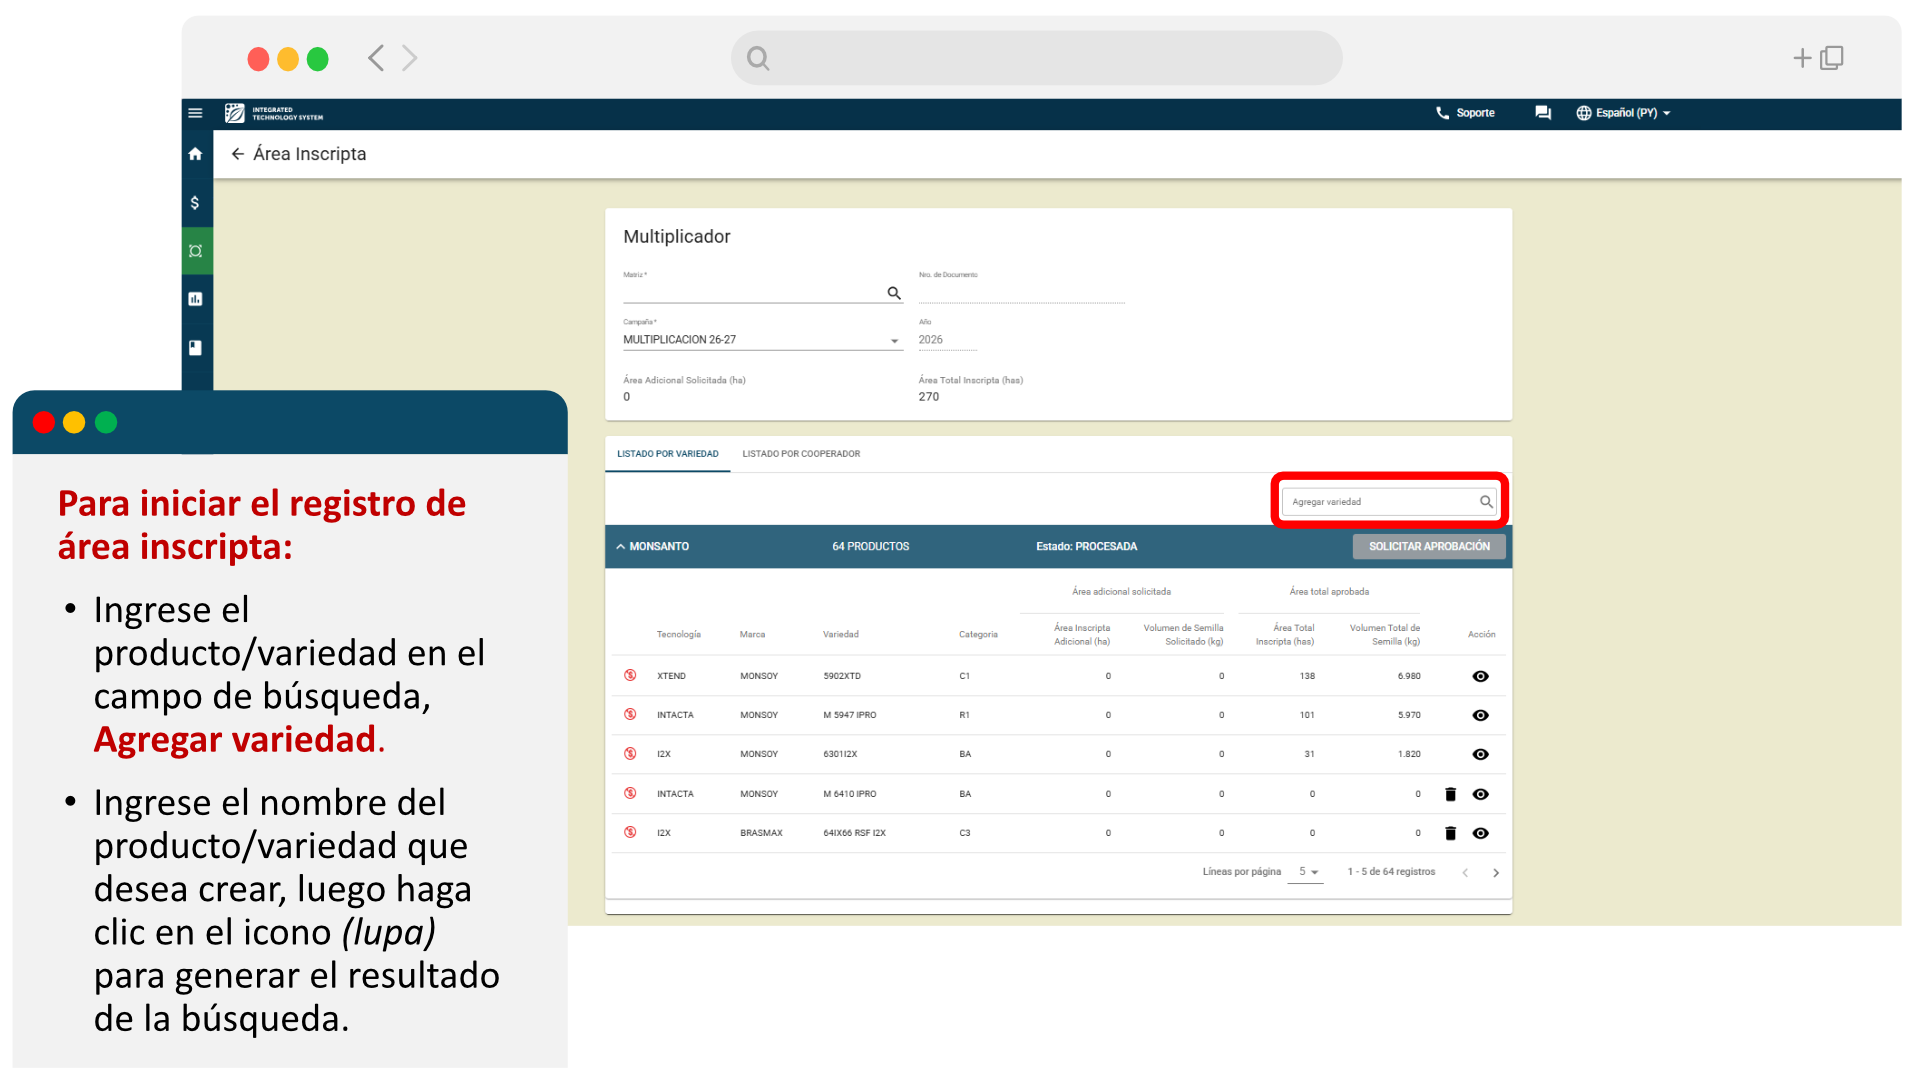The width and height of the screenshot is (1920, 1081).
Task: Click the Variedad column header
Action: click(x=841, y=635)
